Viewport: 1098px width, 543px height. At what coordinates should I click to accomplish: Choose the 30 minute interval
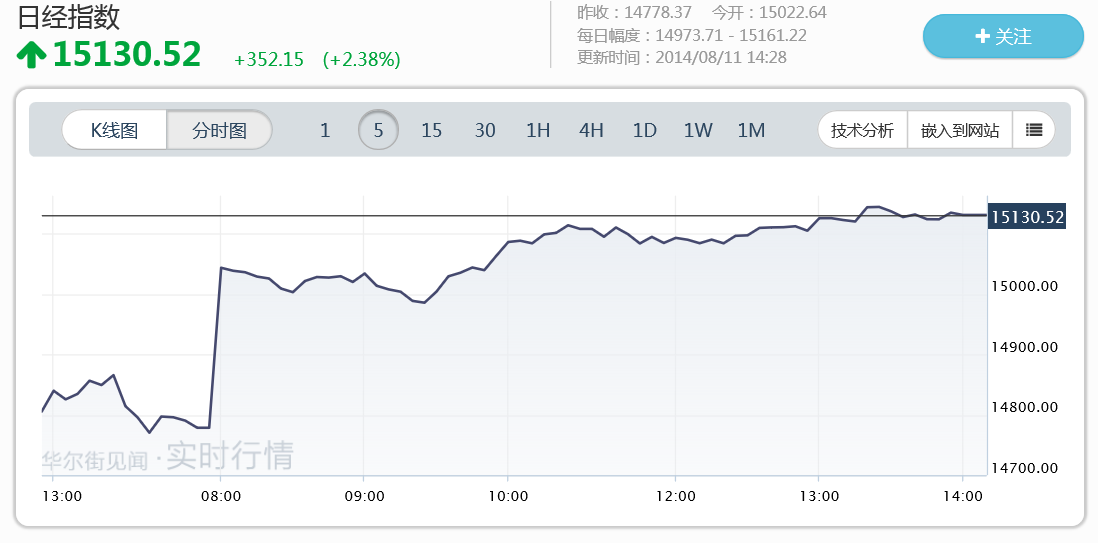(485, 130)
